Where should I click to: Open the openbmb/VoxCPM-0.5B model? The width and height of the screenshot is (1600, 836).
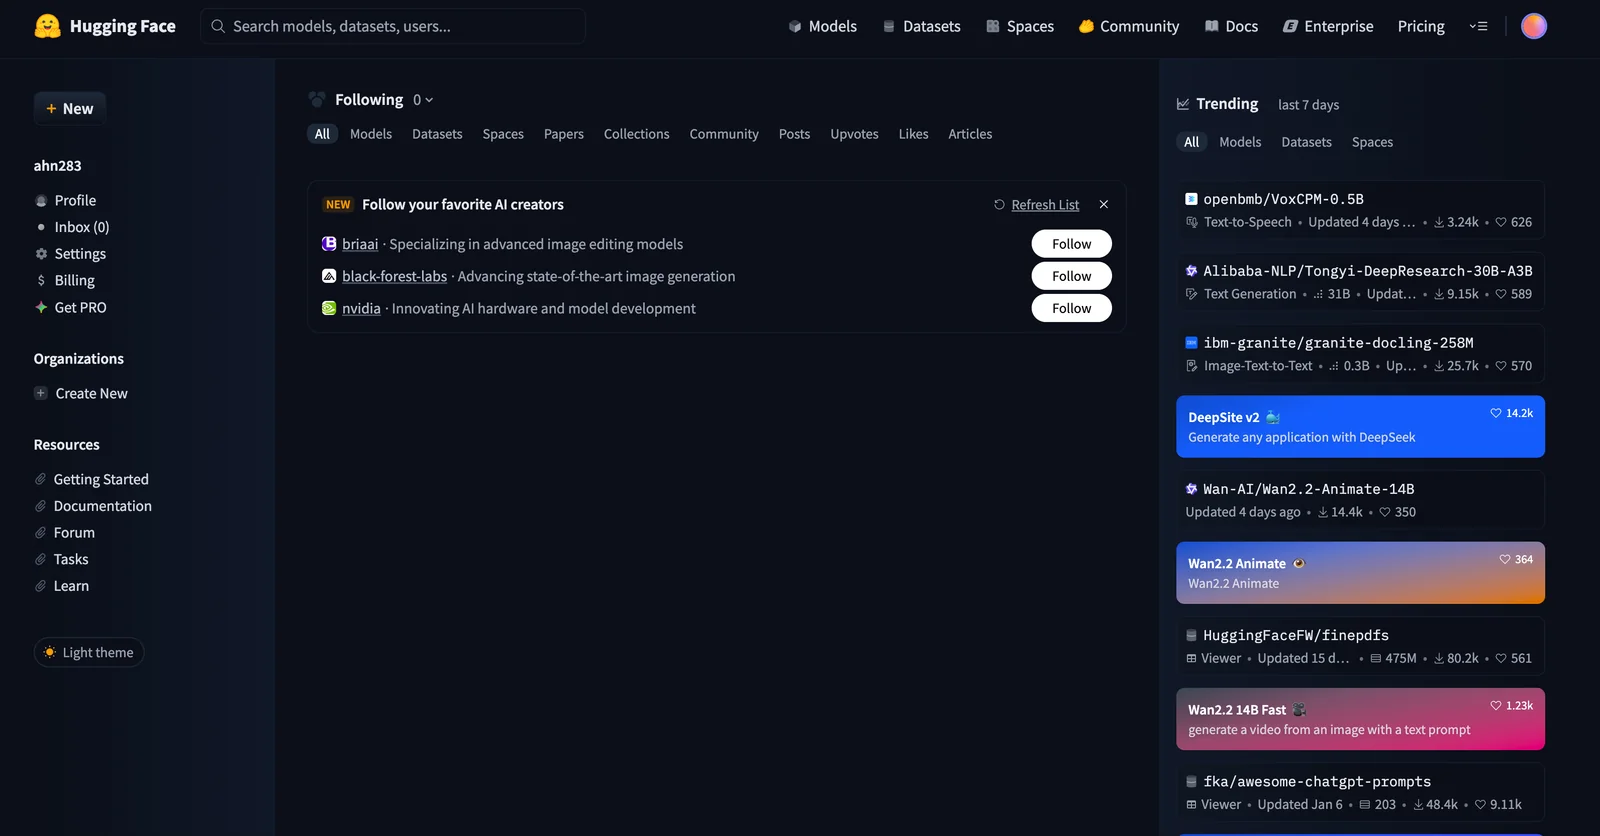[x=1283, y=199]
